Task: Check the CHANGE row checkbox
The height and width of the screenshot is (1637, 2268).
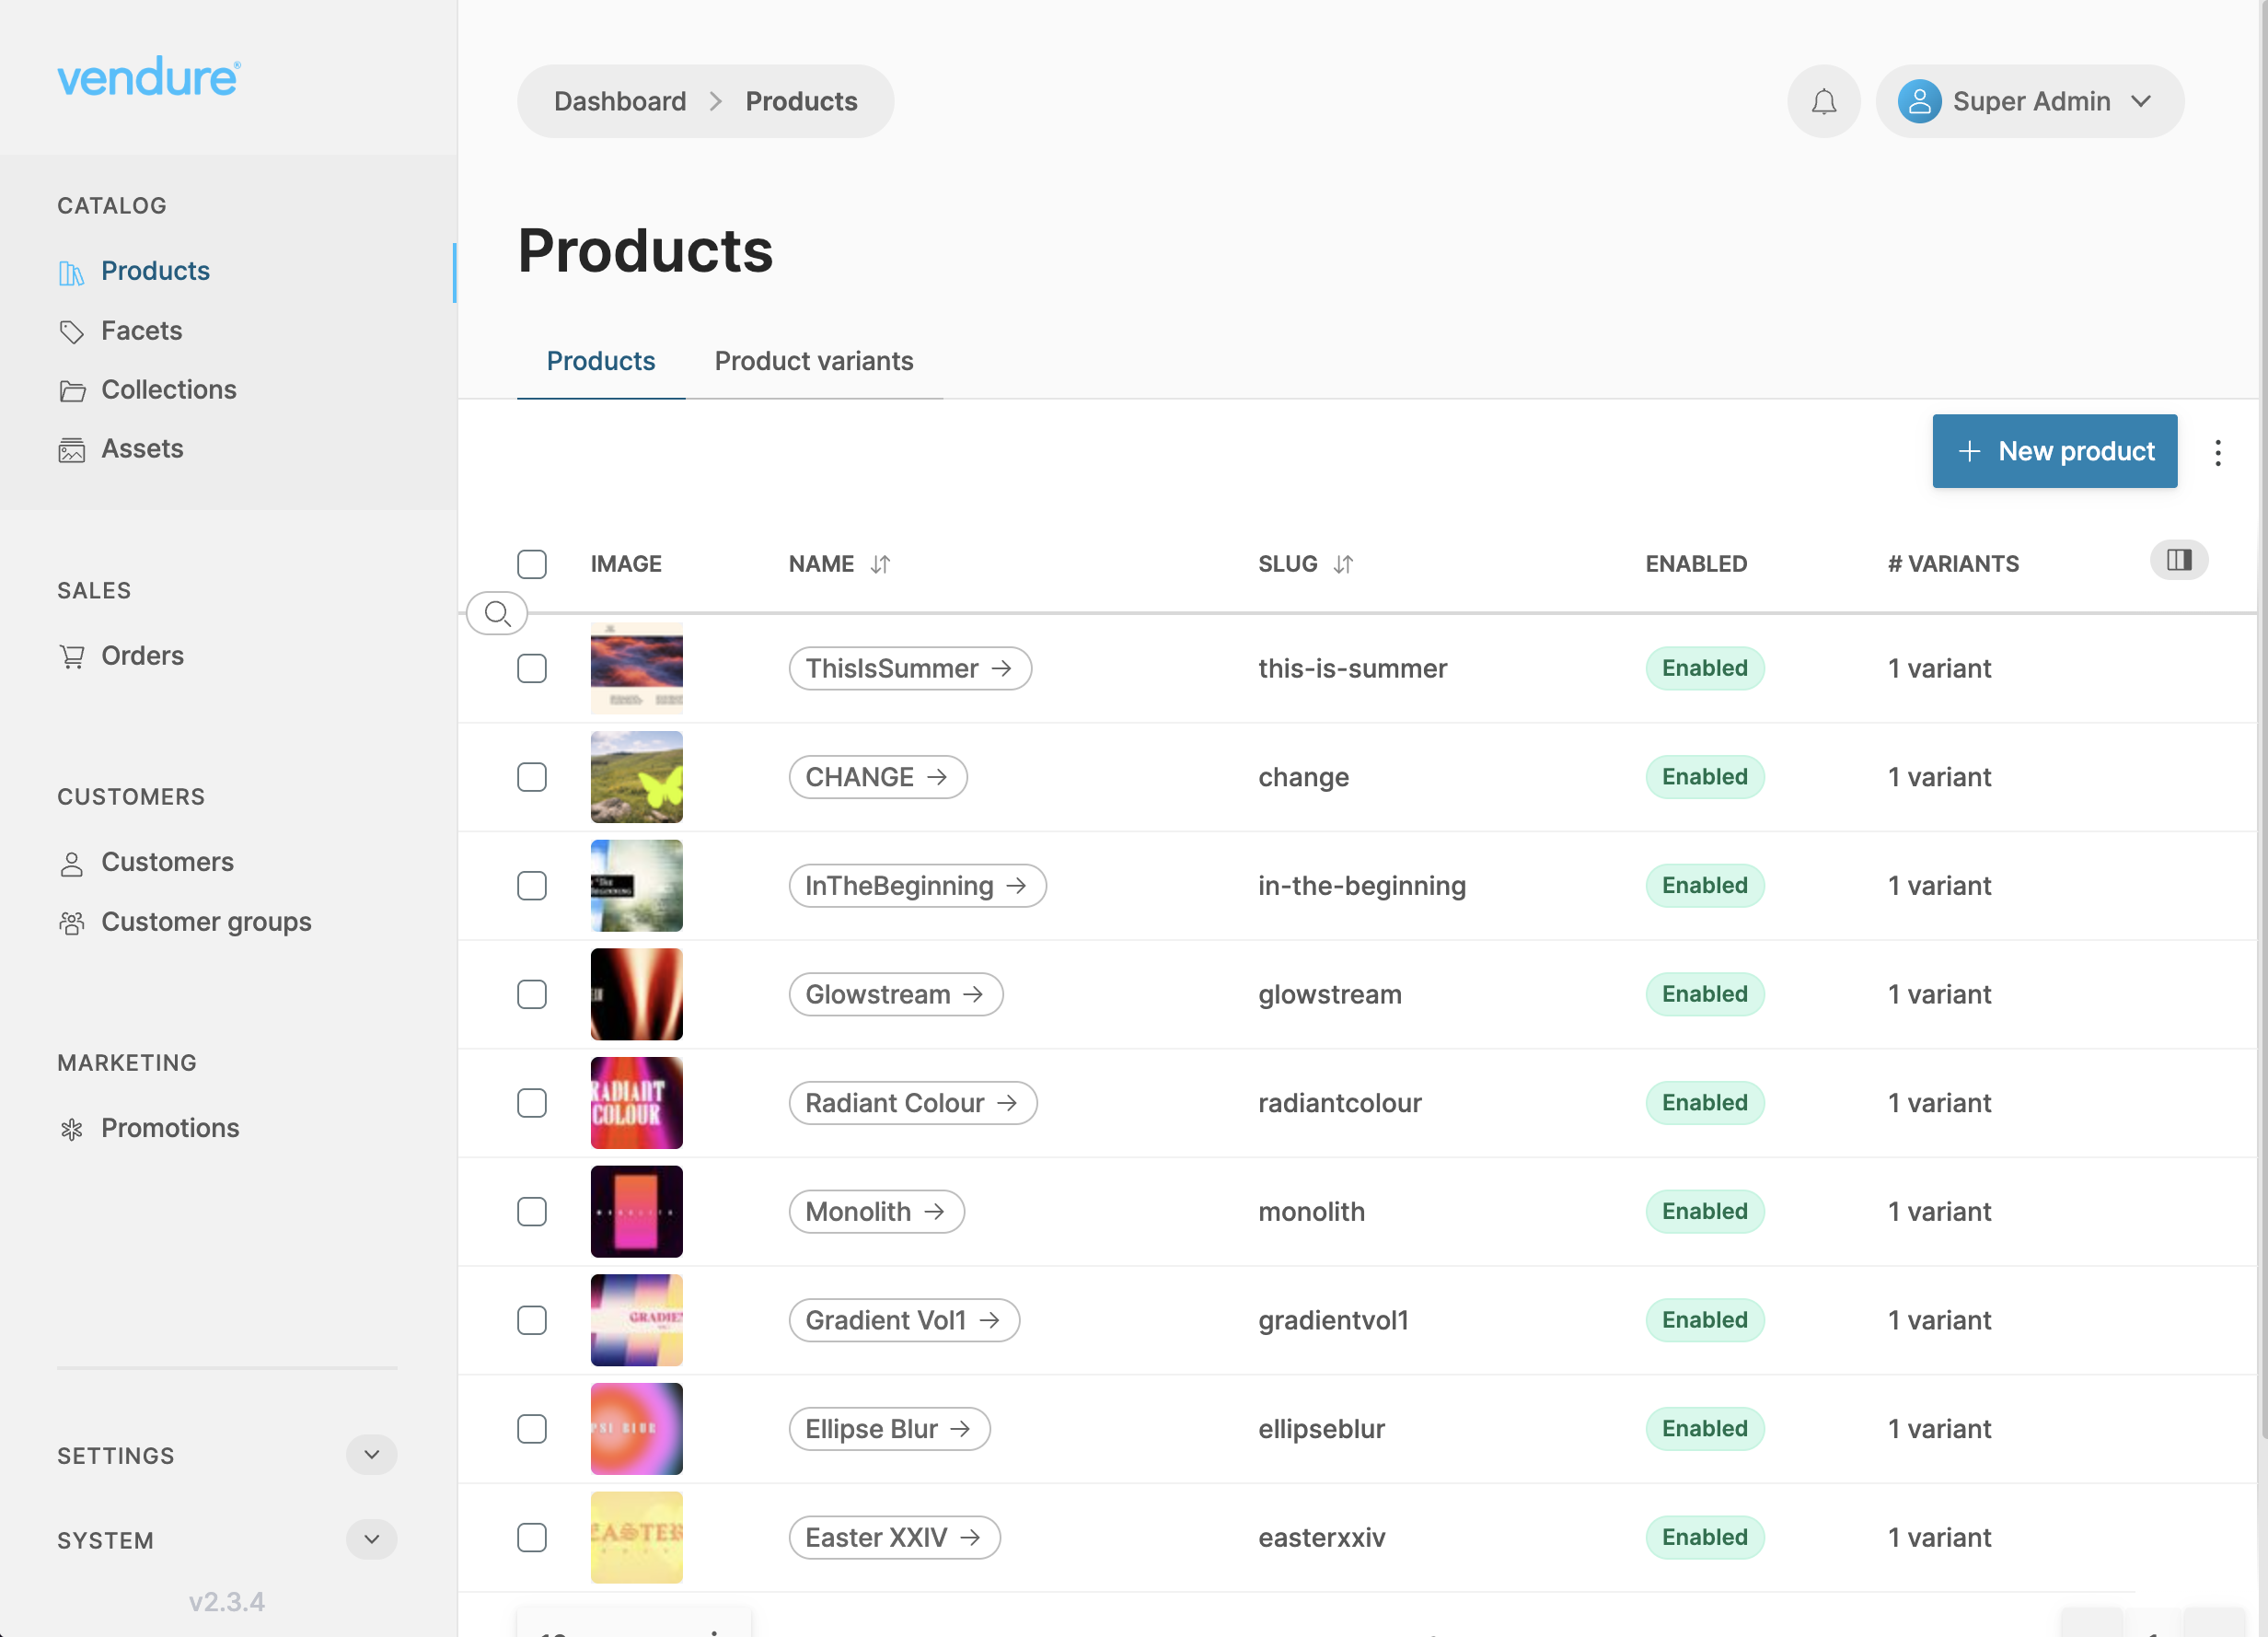Action: [x=532, y=778]
